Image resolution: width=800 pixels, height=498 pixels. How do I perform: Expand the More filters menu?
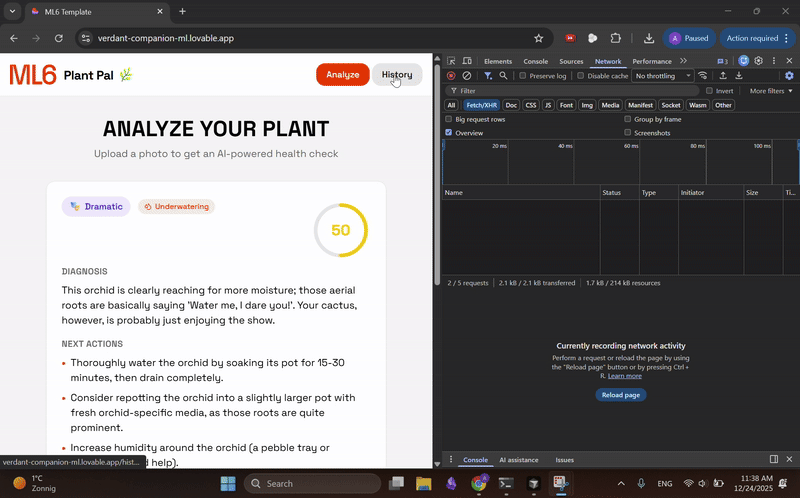pos(771,91)
